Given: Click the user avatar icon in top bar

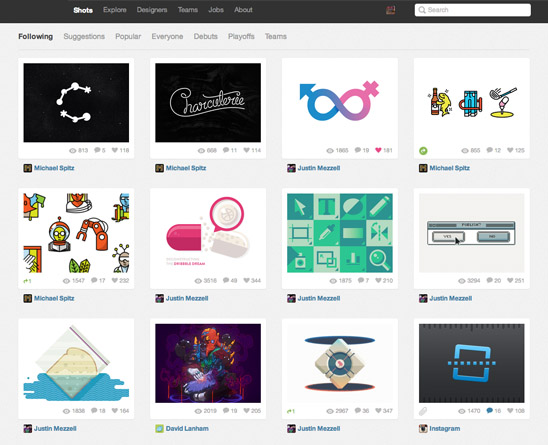Looking at the screenshot, I should point(390,10).
